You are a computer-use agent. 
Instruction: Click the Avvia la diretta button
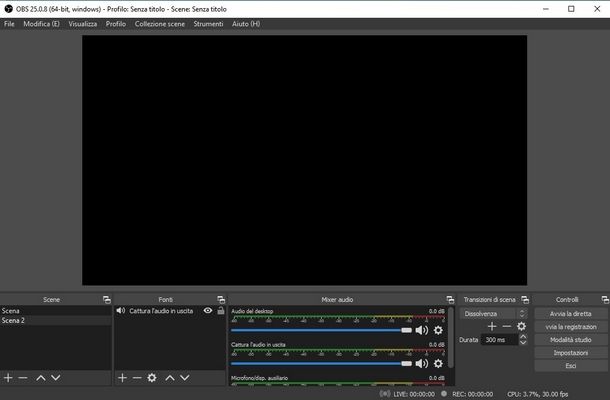pyautogui.click(x=570, y=313)
